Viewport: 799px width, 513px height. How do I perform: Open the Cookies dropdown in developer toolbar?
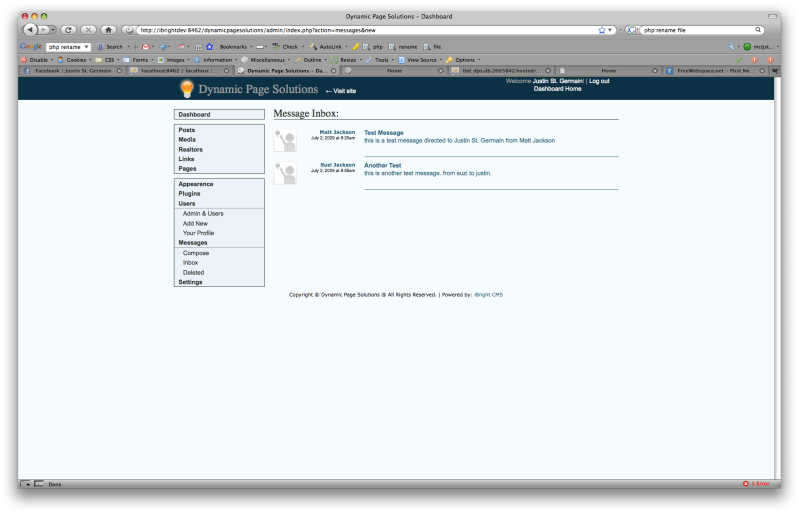coord(74,60)
